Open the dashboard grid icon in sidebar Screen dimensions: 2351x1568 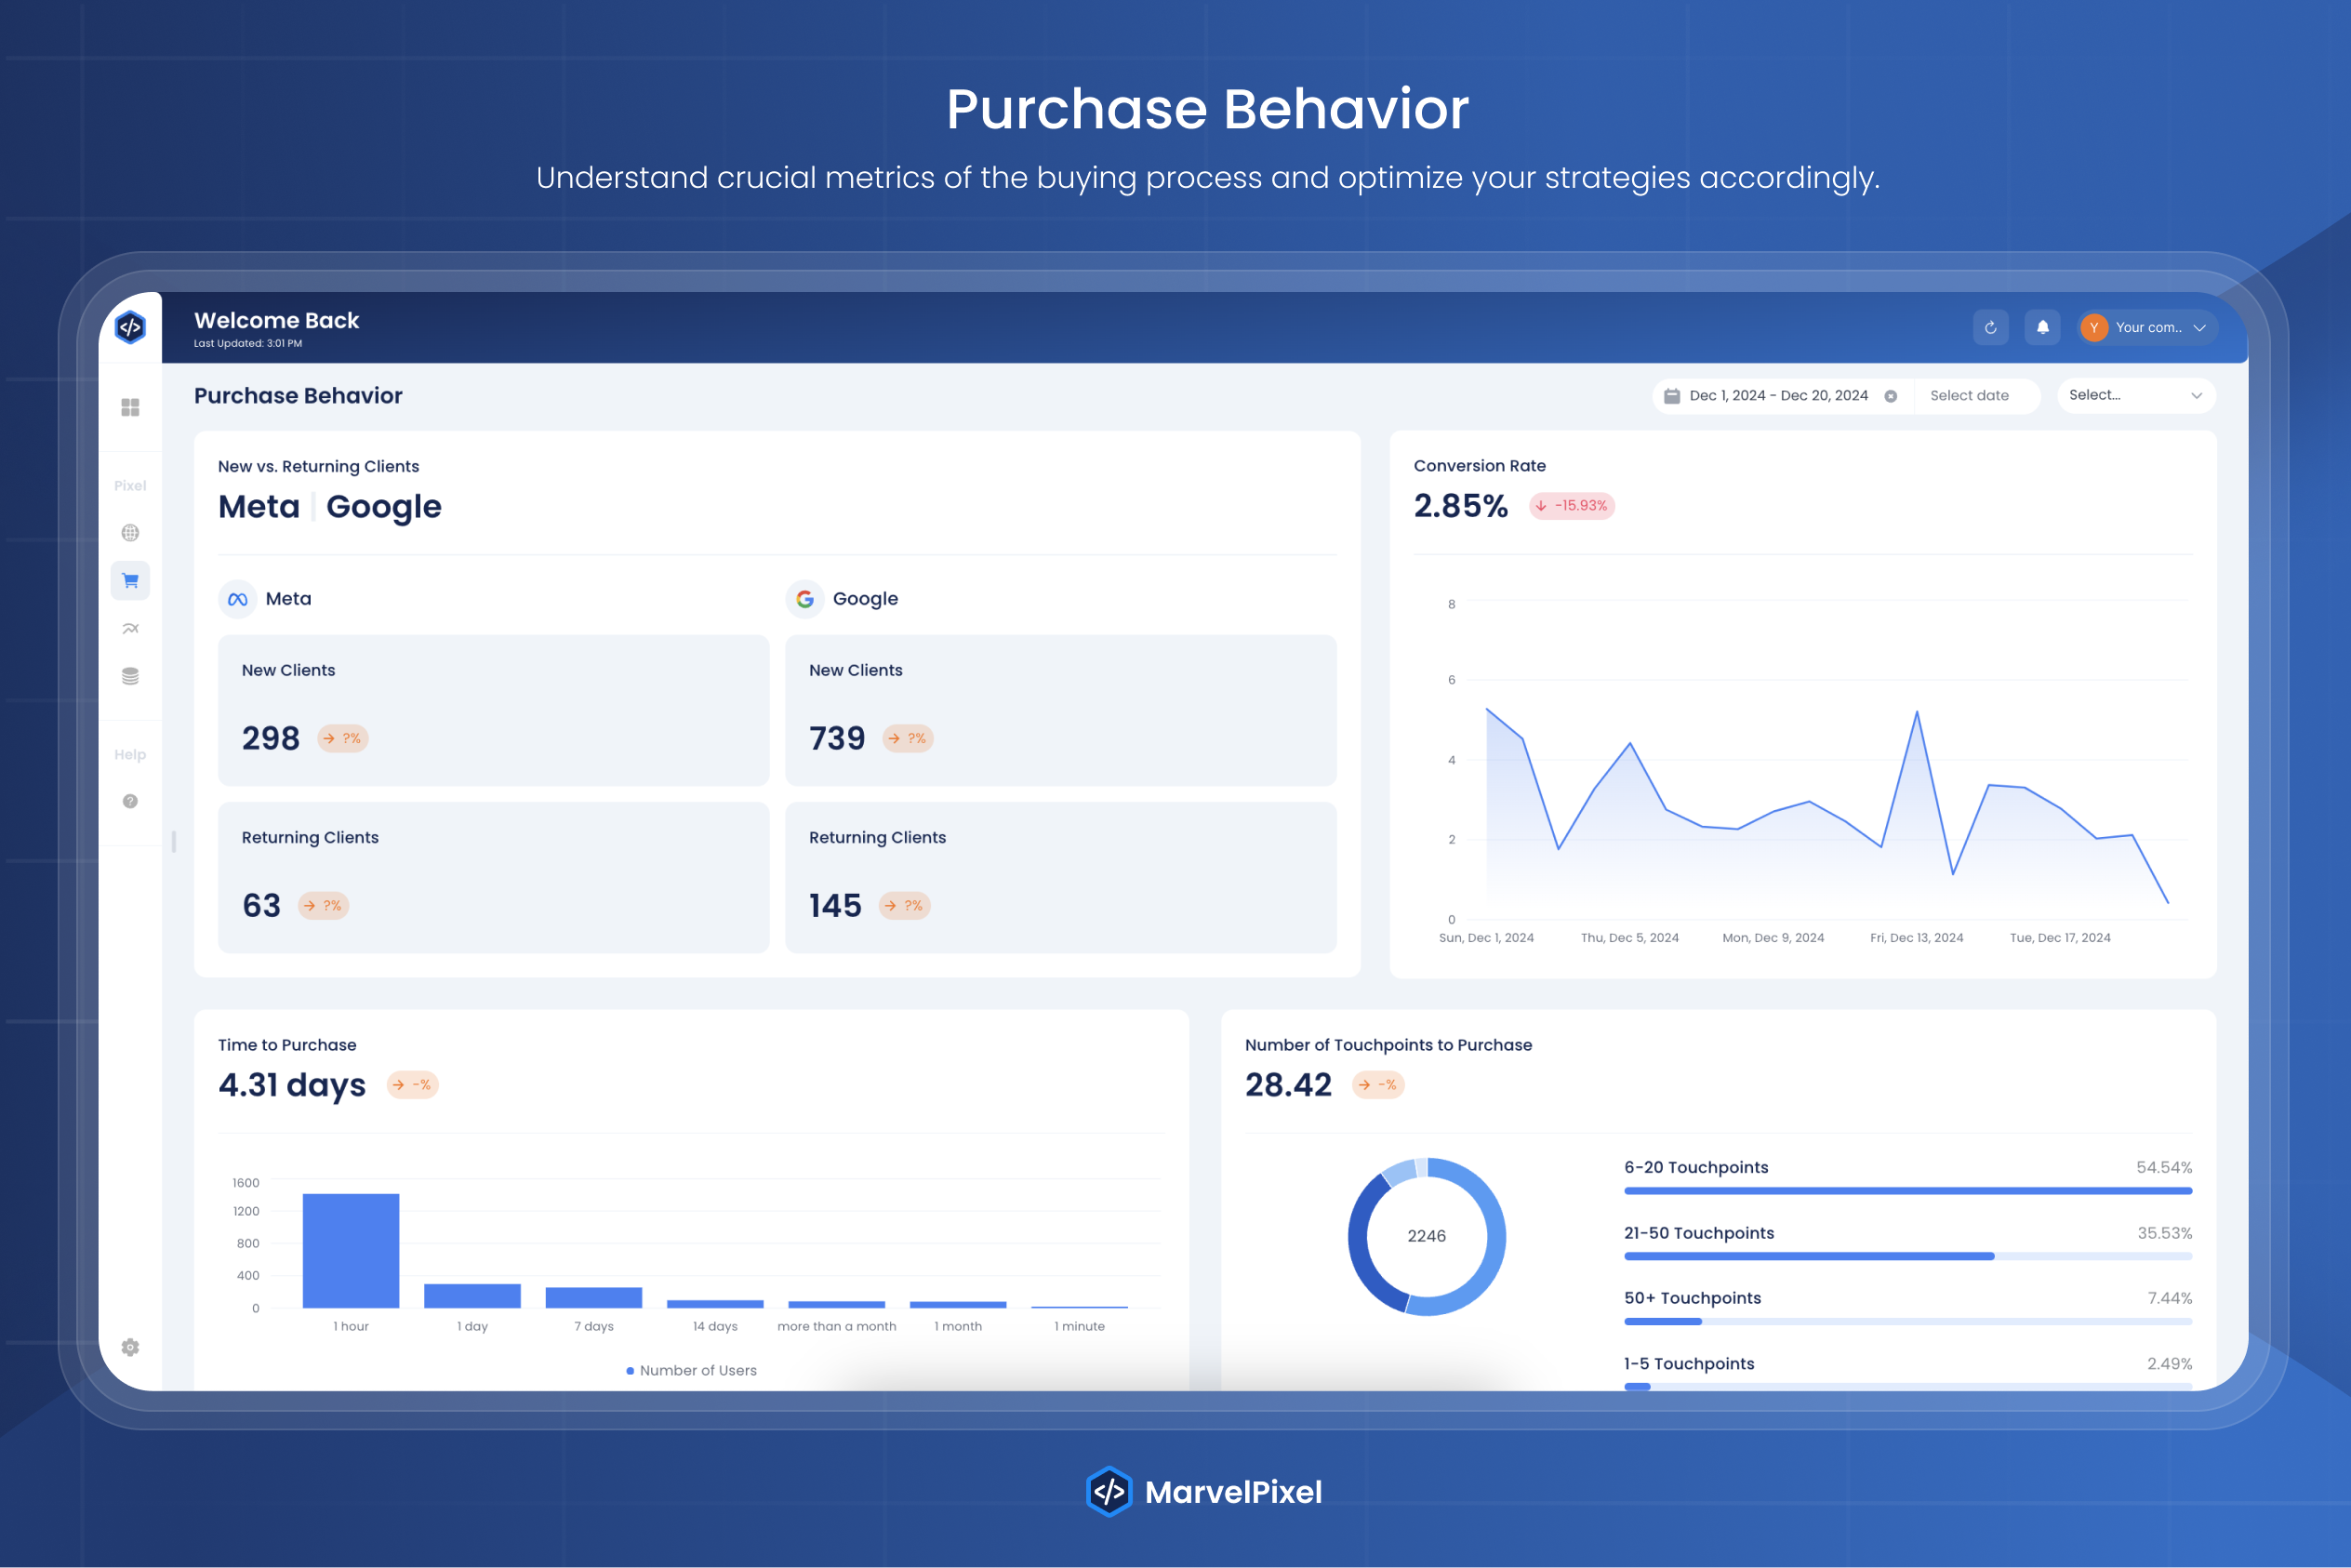(x=130, y=407)
